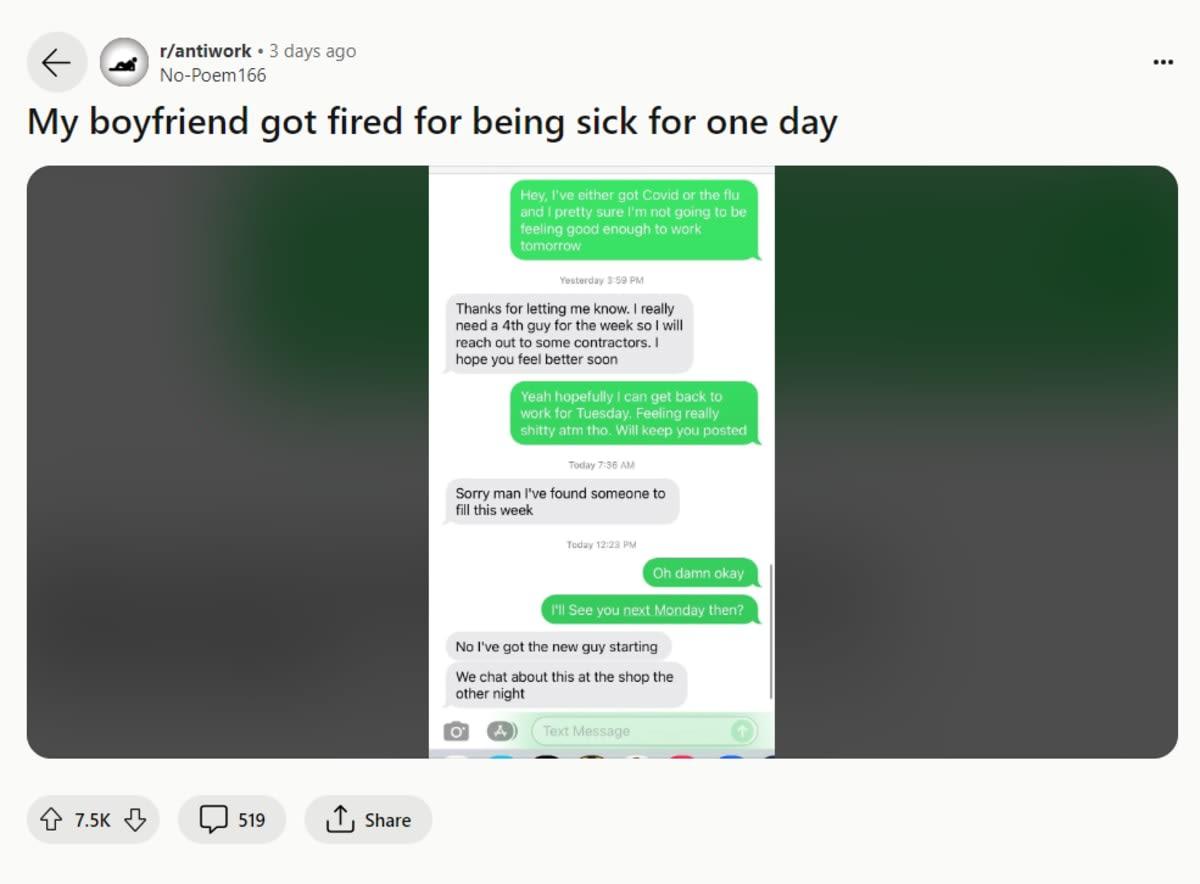Downvote the post with the down arrow
This screenshot has width=1200, height=884.
tap(135, 820)
